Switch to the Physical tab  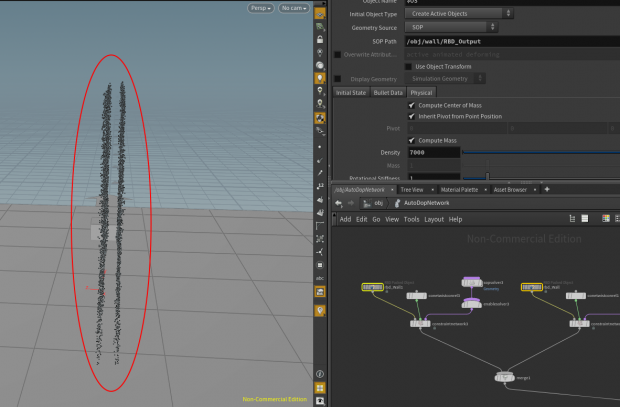(x=421, y=93)
